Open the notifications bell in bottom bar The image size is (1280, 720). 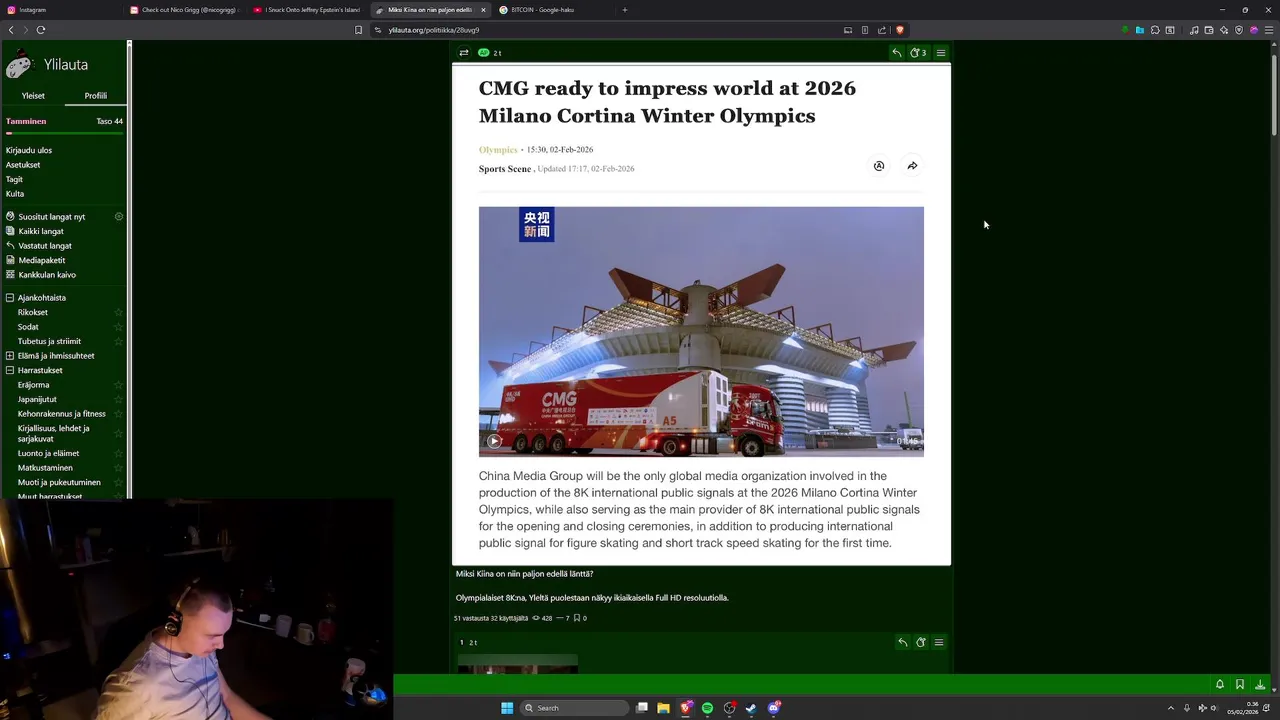1220,685
